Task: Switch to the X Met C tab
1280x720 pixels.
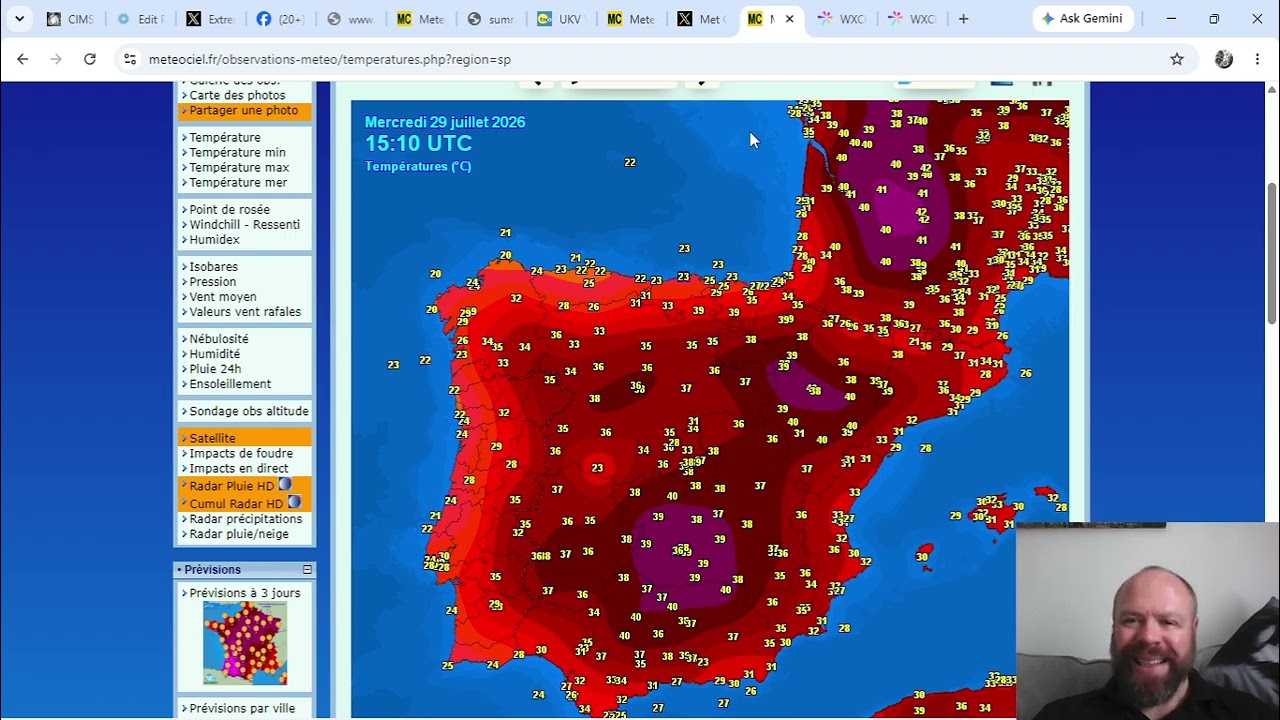Action: click(x=700, y=18)
